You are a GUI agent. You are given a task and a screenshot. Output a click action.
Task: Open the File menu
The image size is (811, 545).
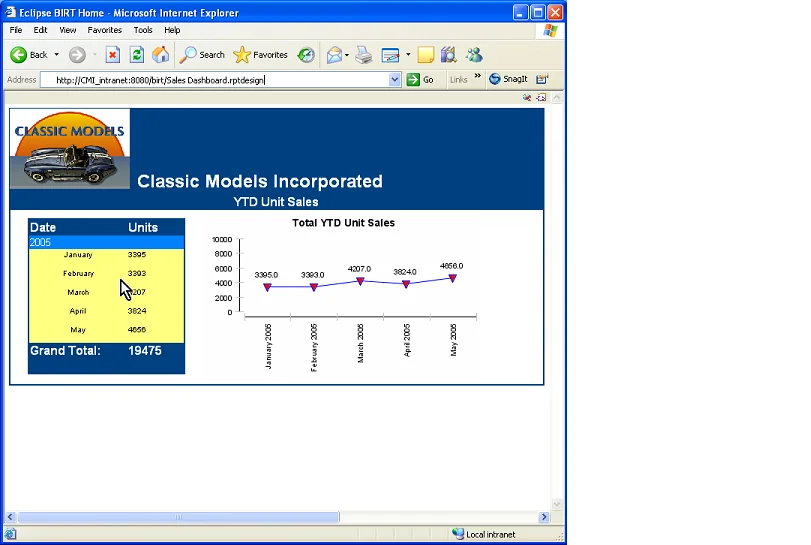coord(16,30)
